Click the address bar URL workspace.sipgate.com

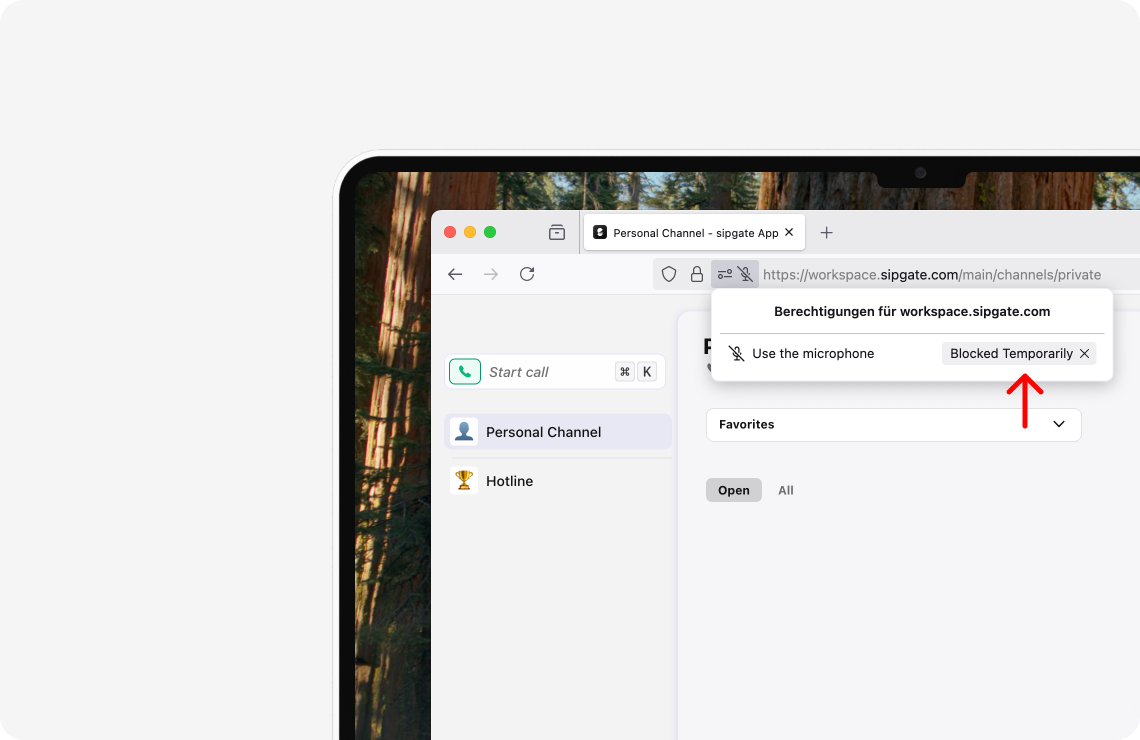[x=931, y=275]
